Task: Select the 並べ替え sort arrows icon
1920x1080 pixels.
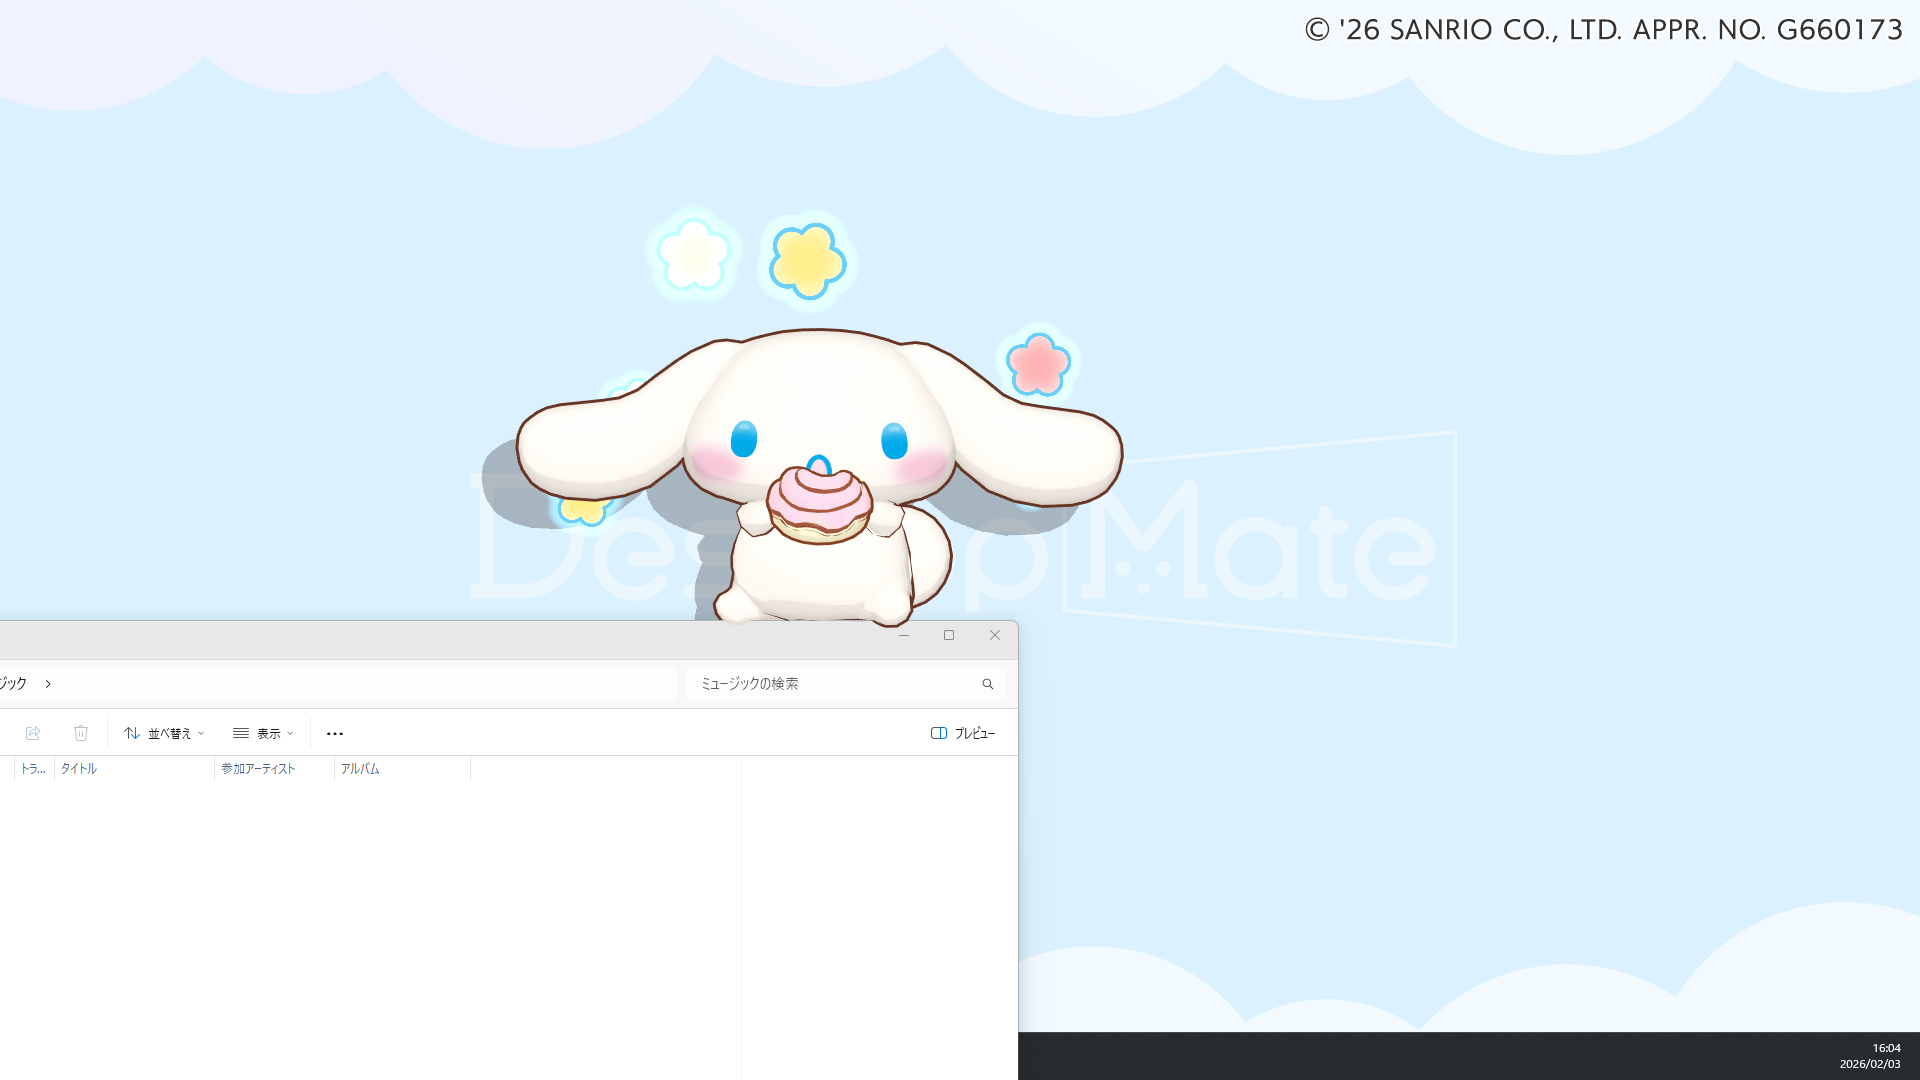Action: pos(133,733)
